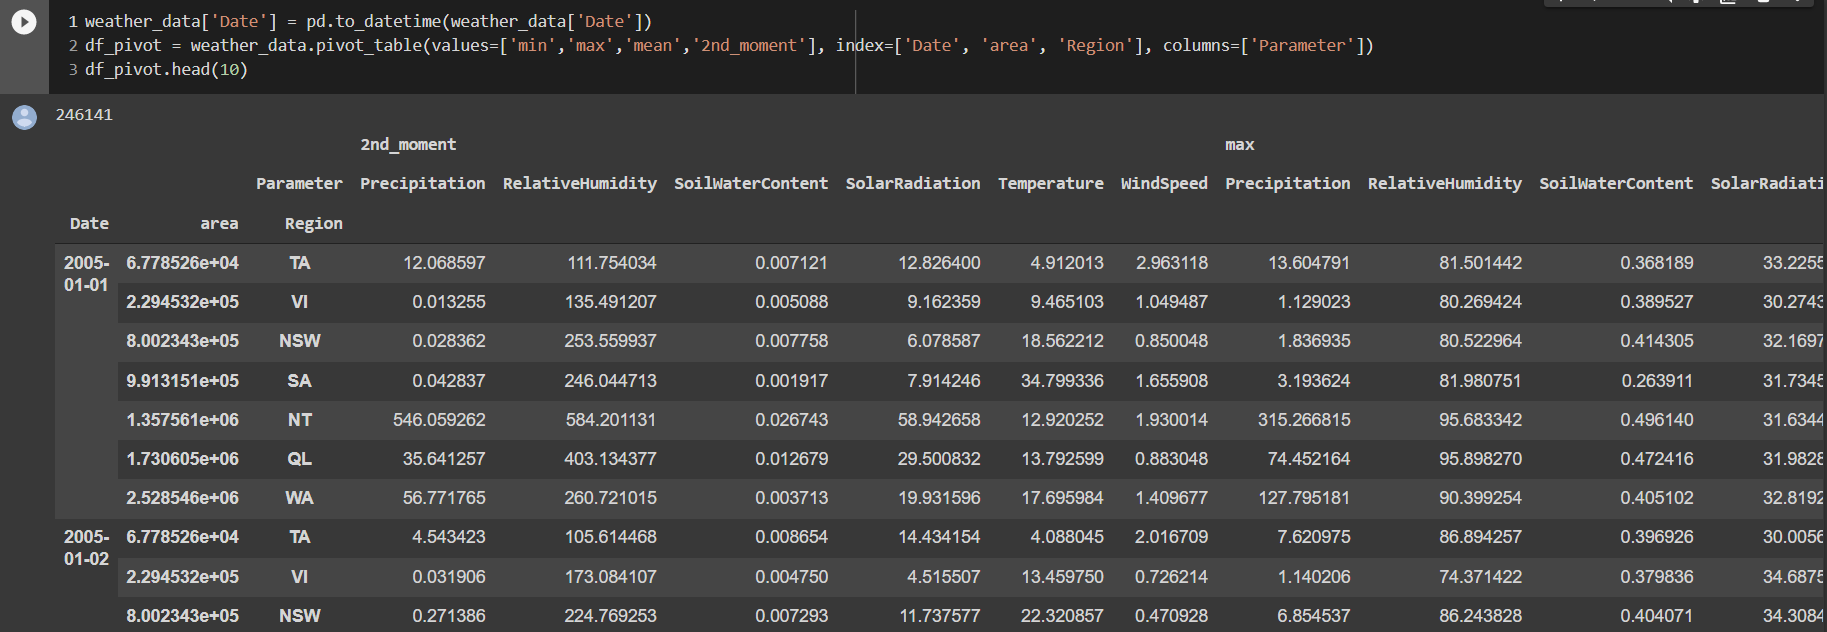Click the SoilWaterContent header under 2nd_moment
The image size is (1827, 632).
pyautogui.click(x=751, y=183)
